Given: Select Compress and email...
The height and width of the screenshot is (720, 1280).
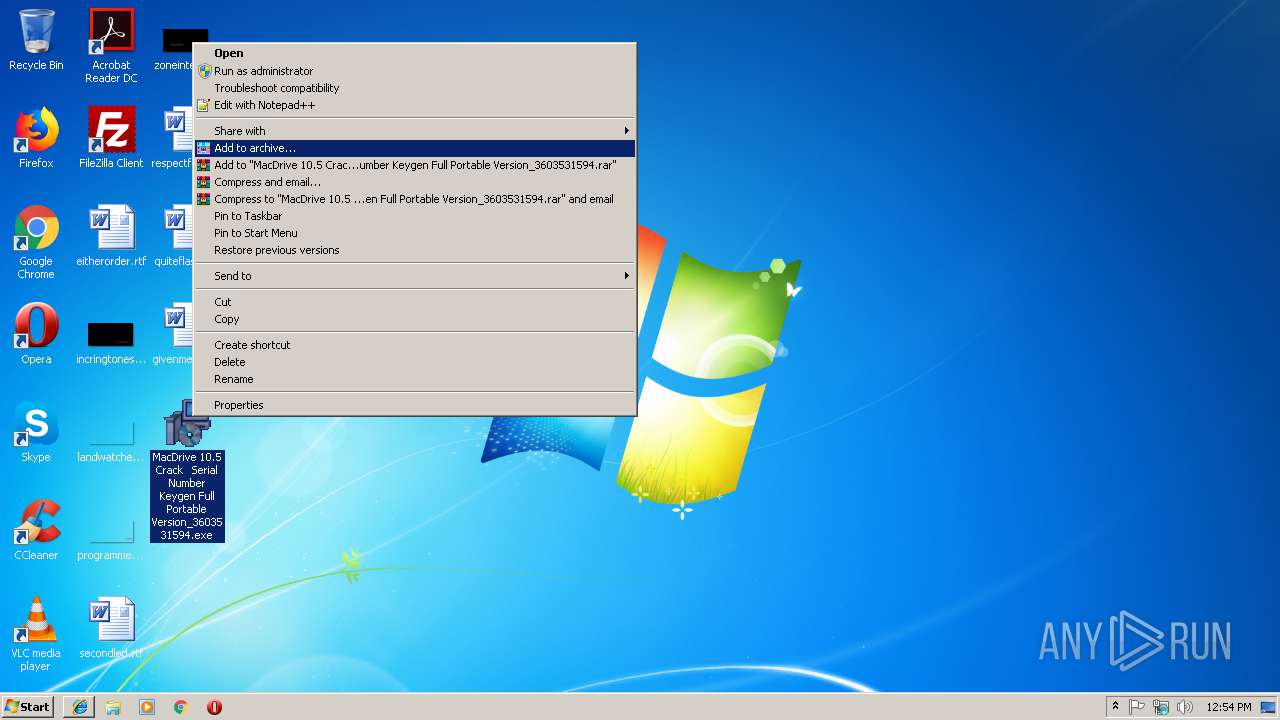Looking at the screenshot, I should click(415, 182).
